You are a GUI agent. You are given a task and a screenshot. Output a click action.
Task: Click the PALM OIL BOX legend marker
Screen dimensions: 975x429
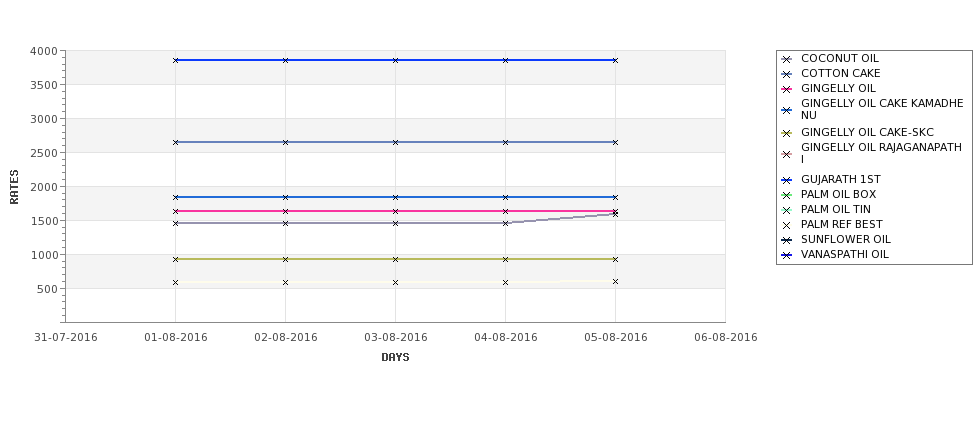[x=787, y=195]
